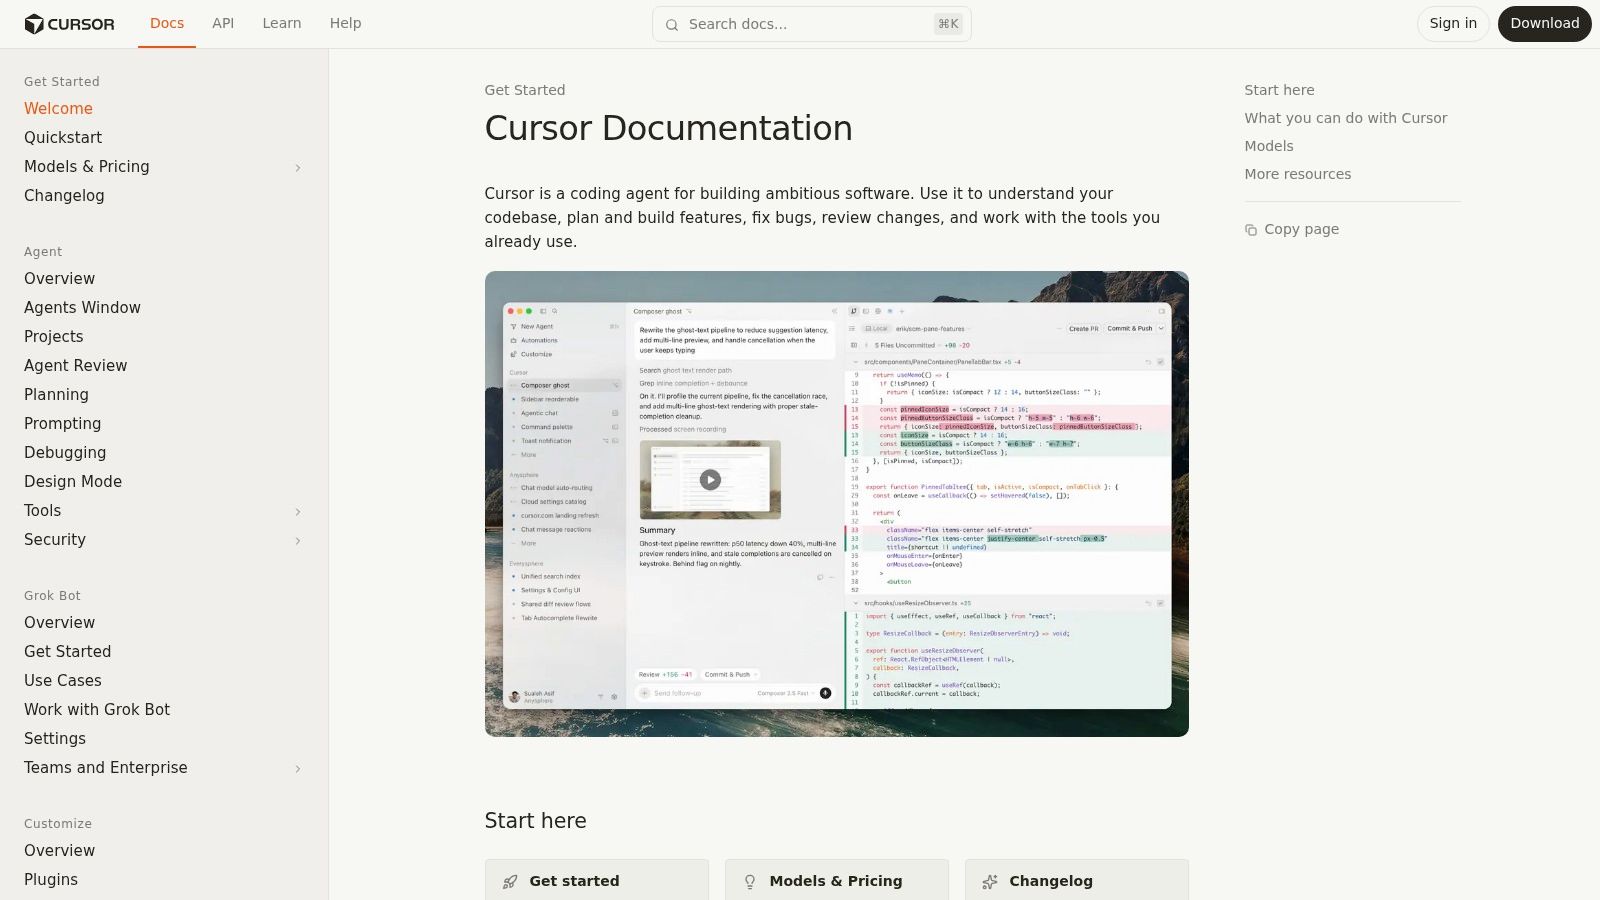The width and height of the screenshot is (1600, 900).
Task: Expand Teams and Enterprise sidebar section
Action: click(298, 769)
